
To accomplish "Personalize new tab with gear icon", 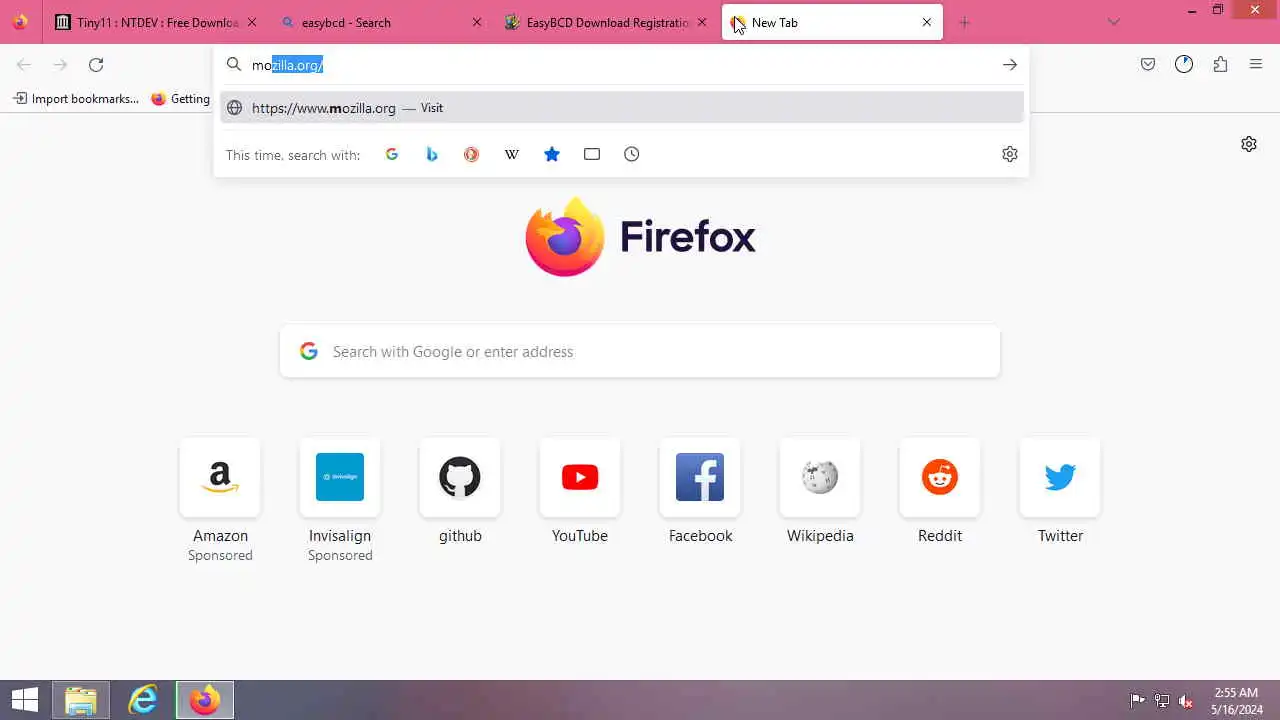I will tap(1249, 144).
